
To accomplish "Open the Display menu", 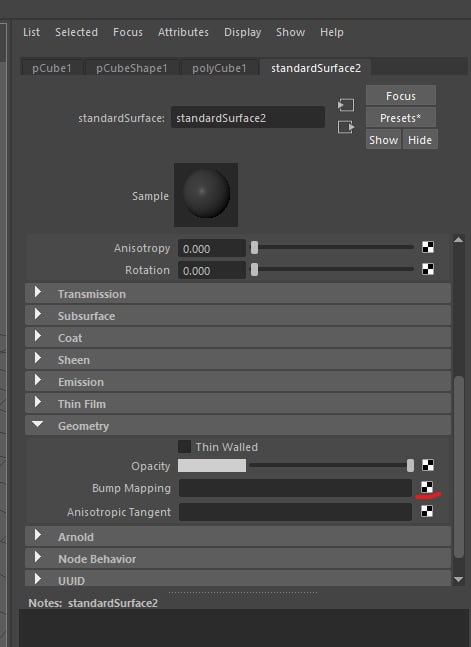I will pos(242,32).
